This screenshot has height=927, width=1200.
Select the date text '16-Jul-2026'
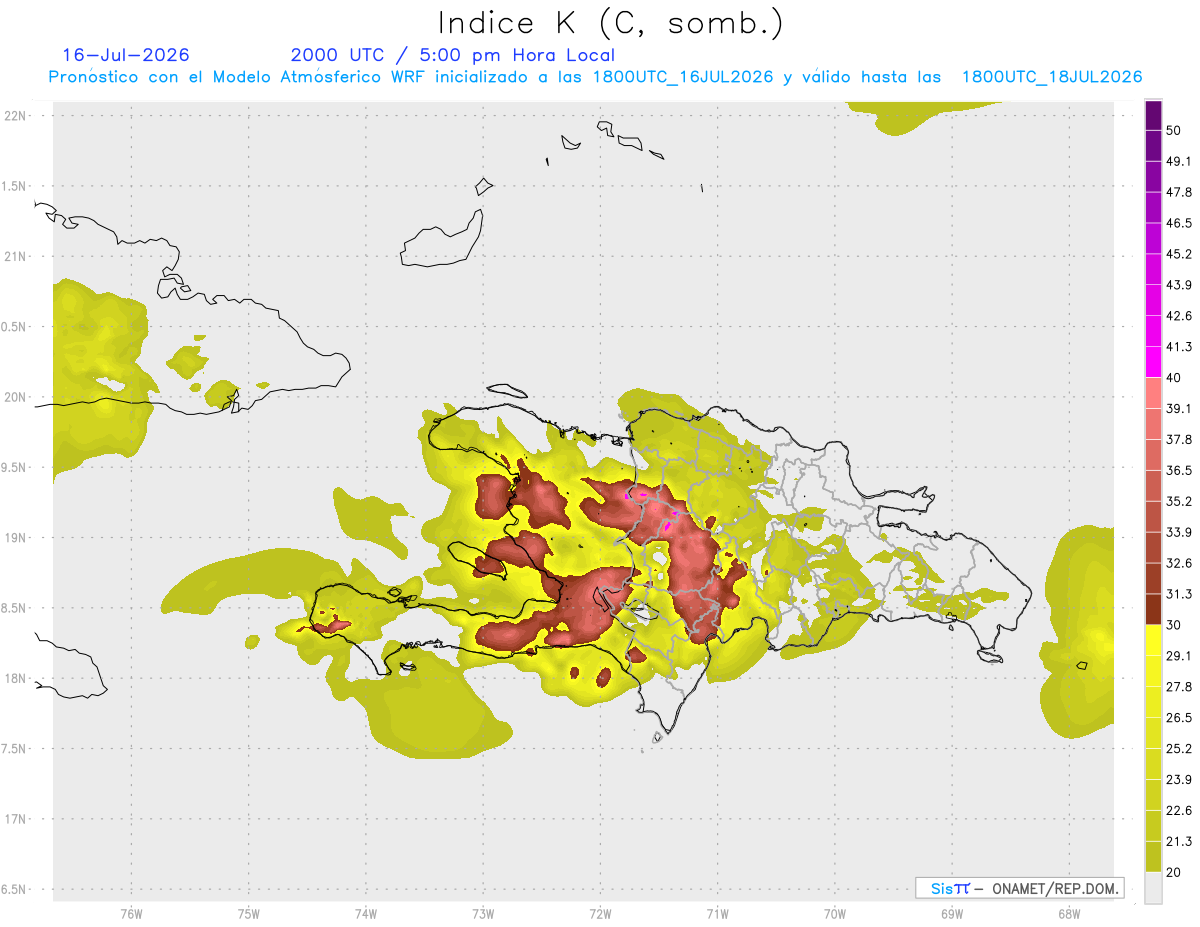pyautogui.click(x=126, y=55)
